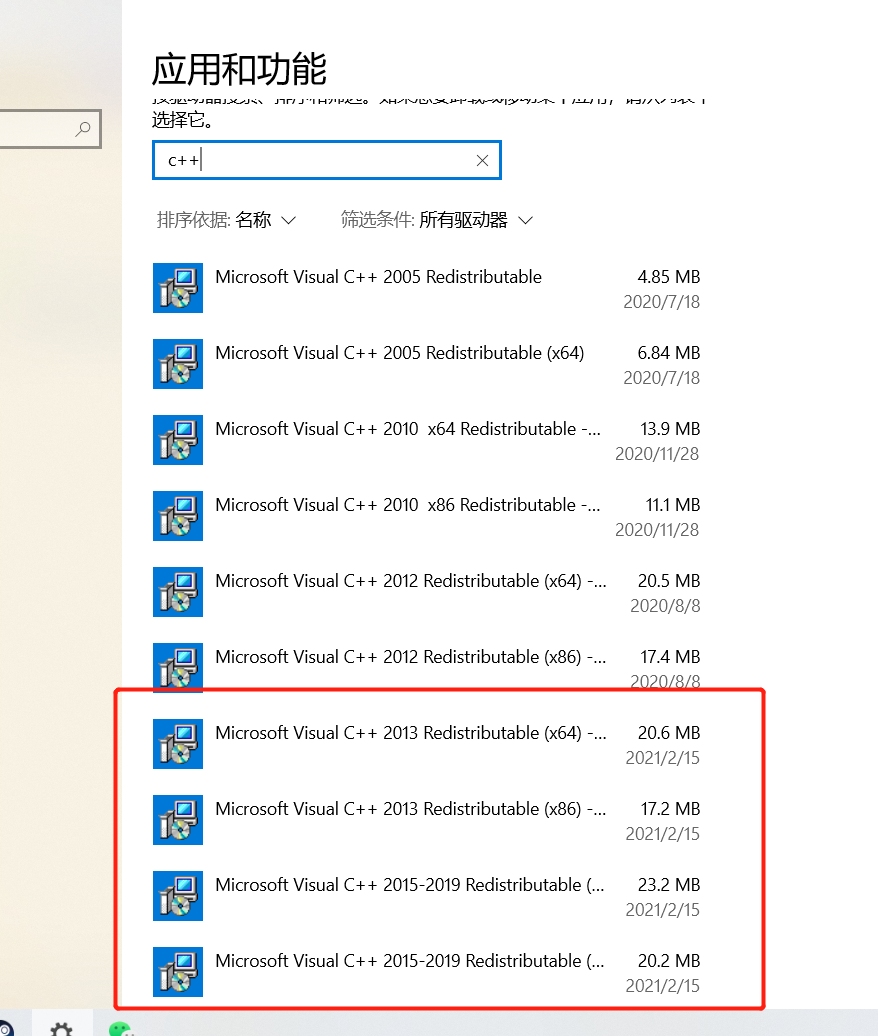Click the sidebar settings search field
The width and height of the screenshot is (878, 1036).
50,129
